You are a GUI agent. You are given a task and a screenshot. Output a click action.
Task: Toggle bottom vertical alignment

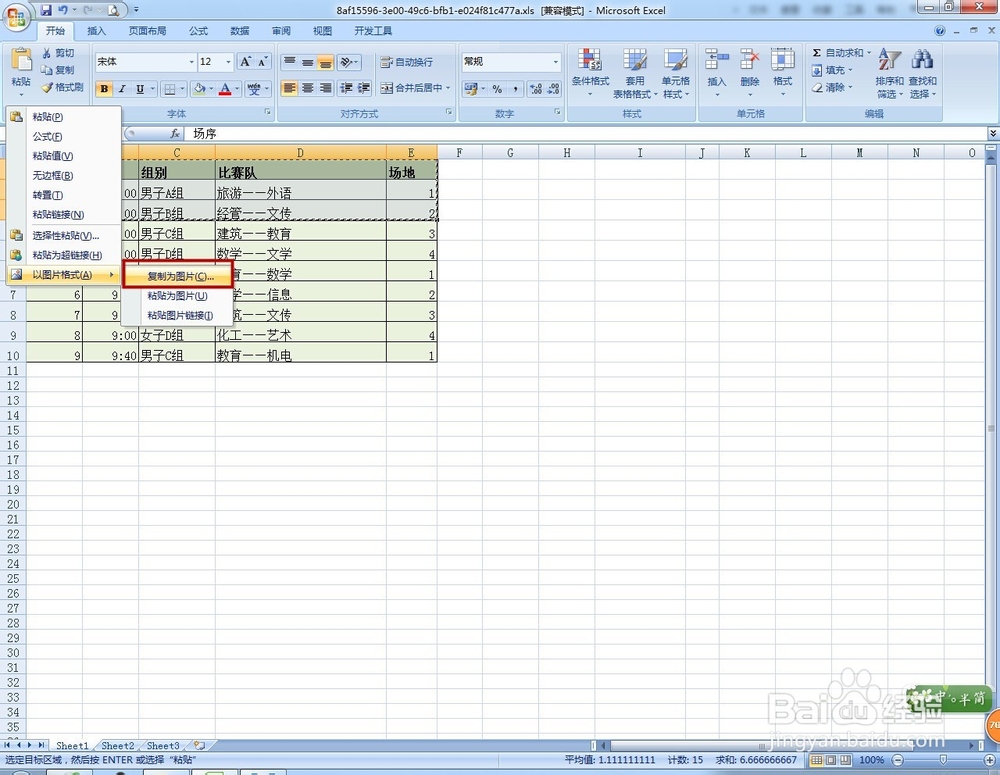pyautogui.click(x=325, y=62)
